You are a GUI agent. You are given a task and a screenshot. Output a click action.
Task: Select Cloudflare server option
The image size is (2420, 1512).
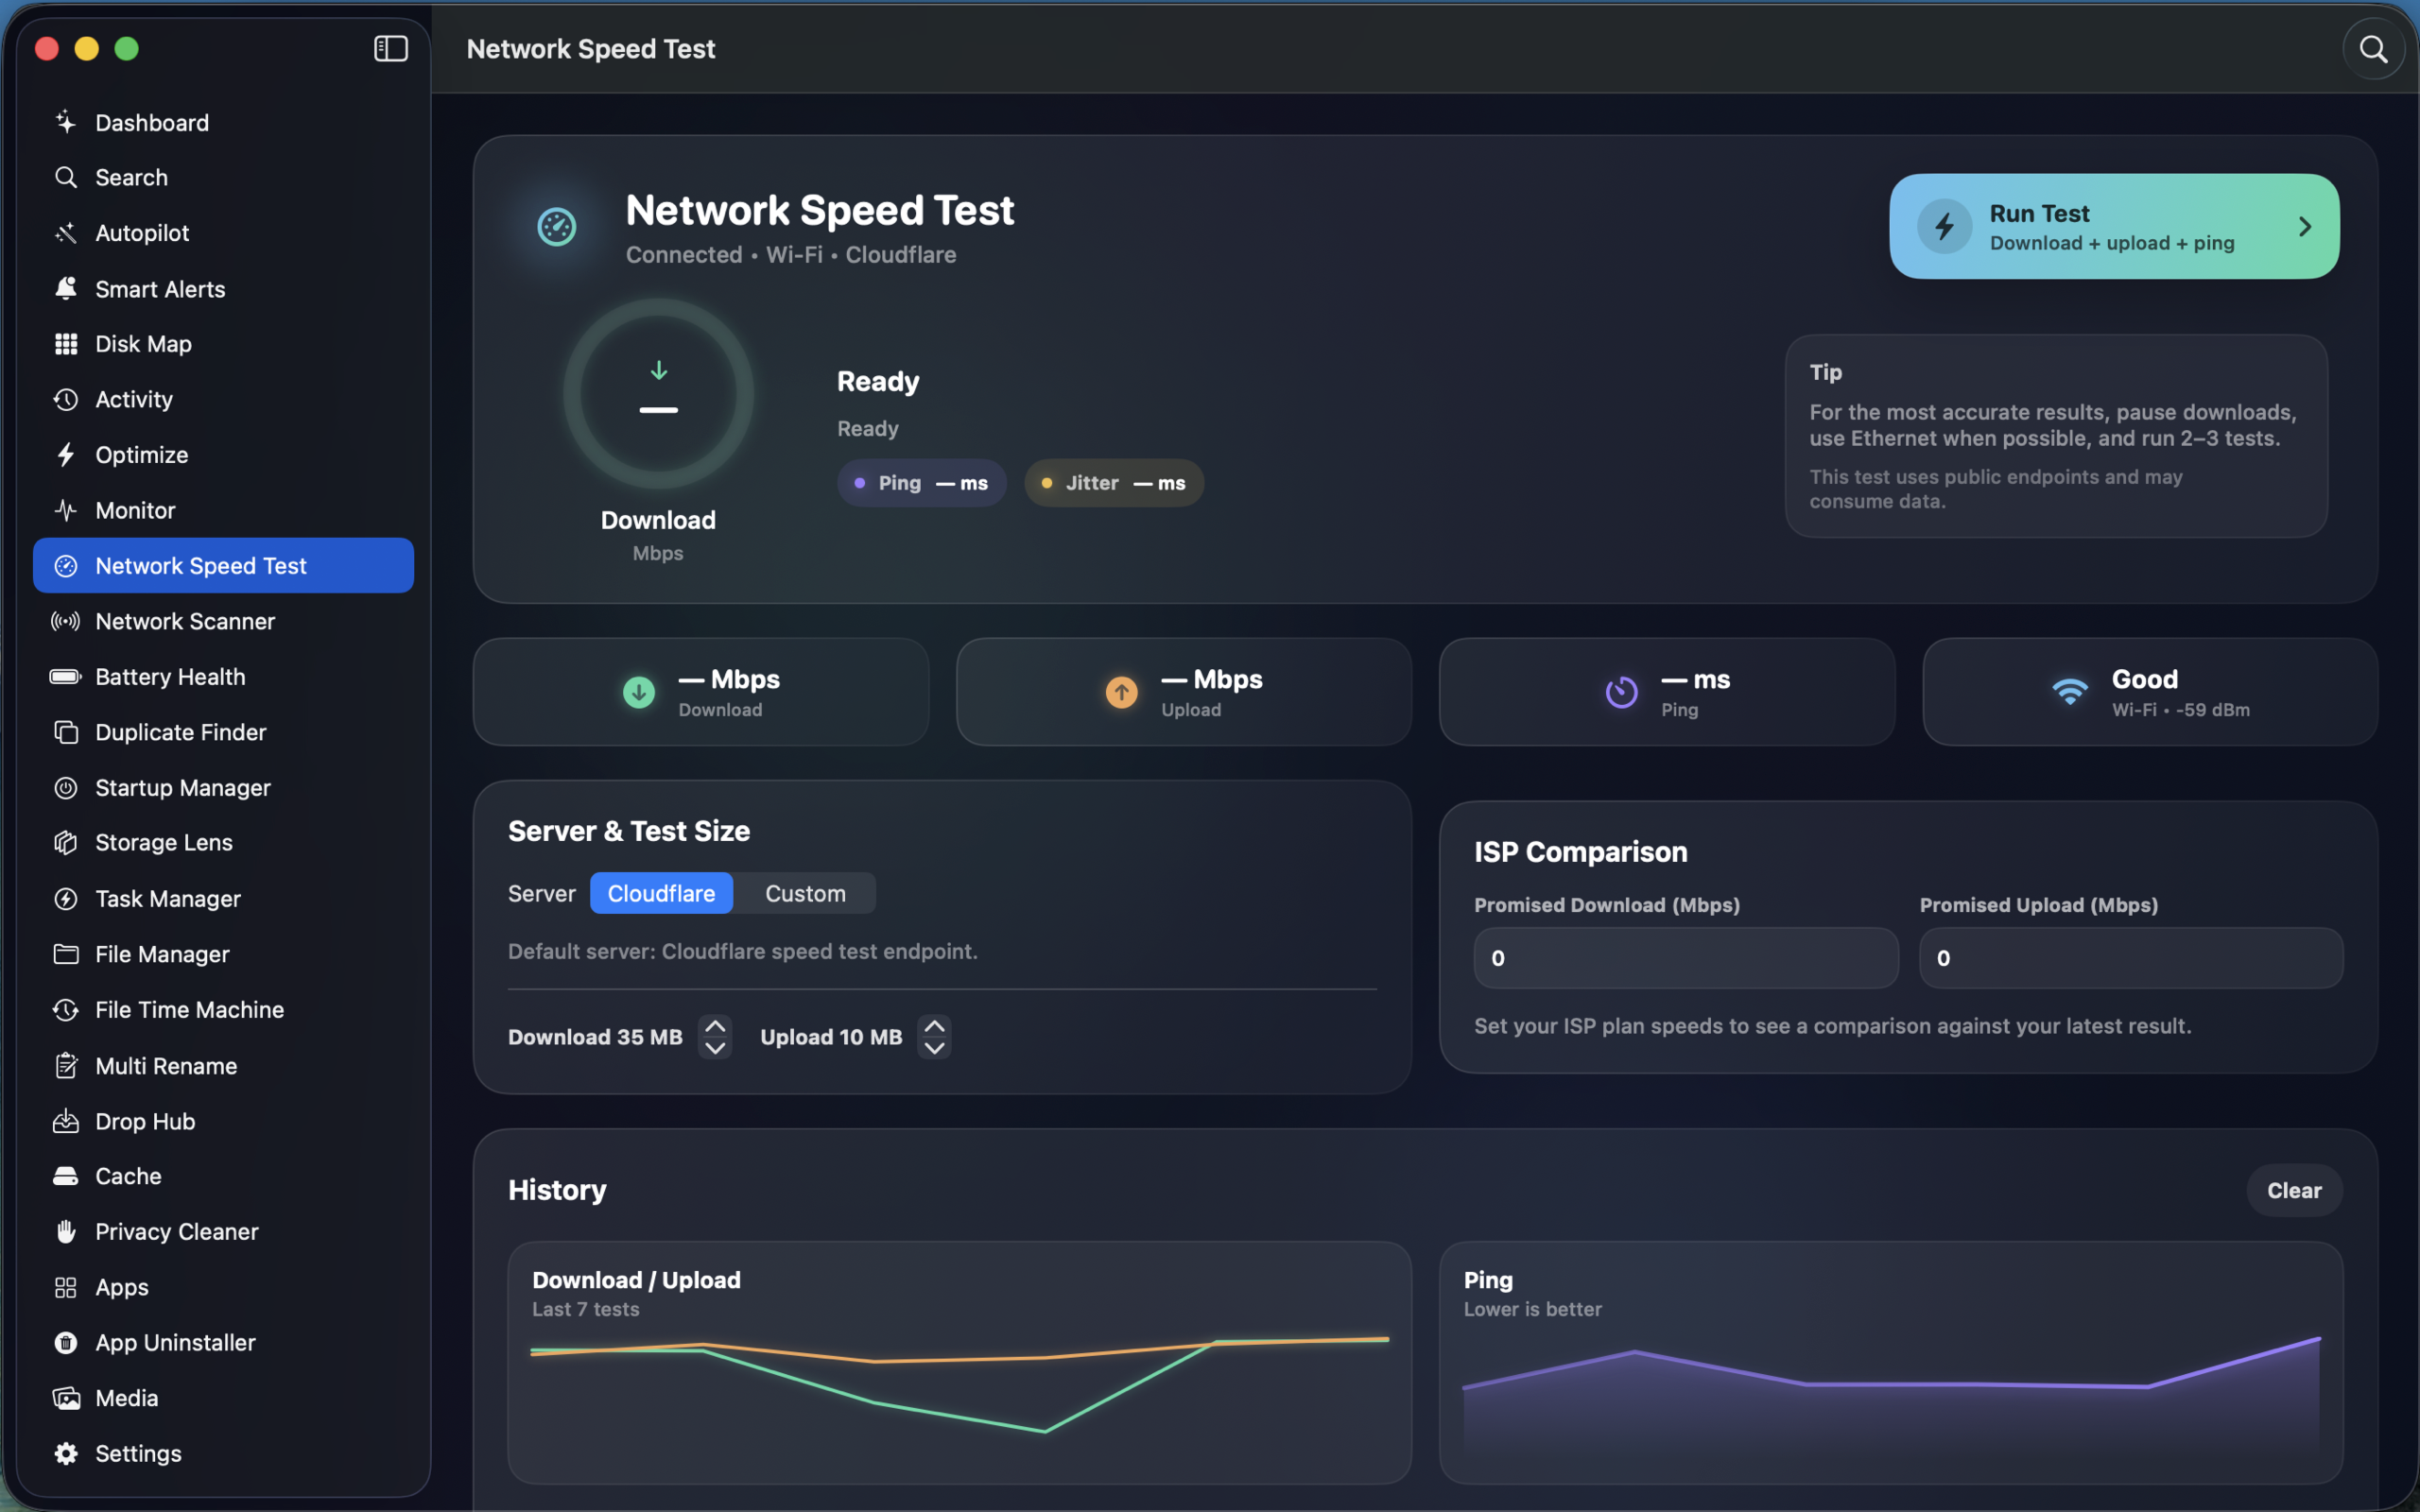661,893
